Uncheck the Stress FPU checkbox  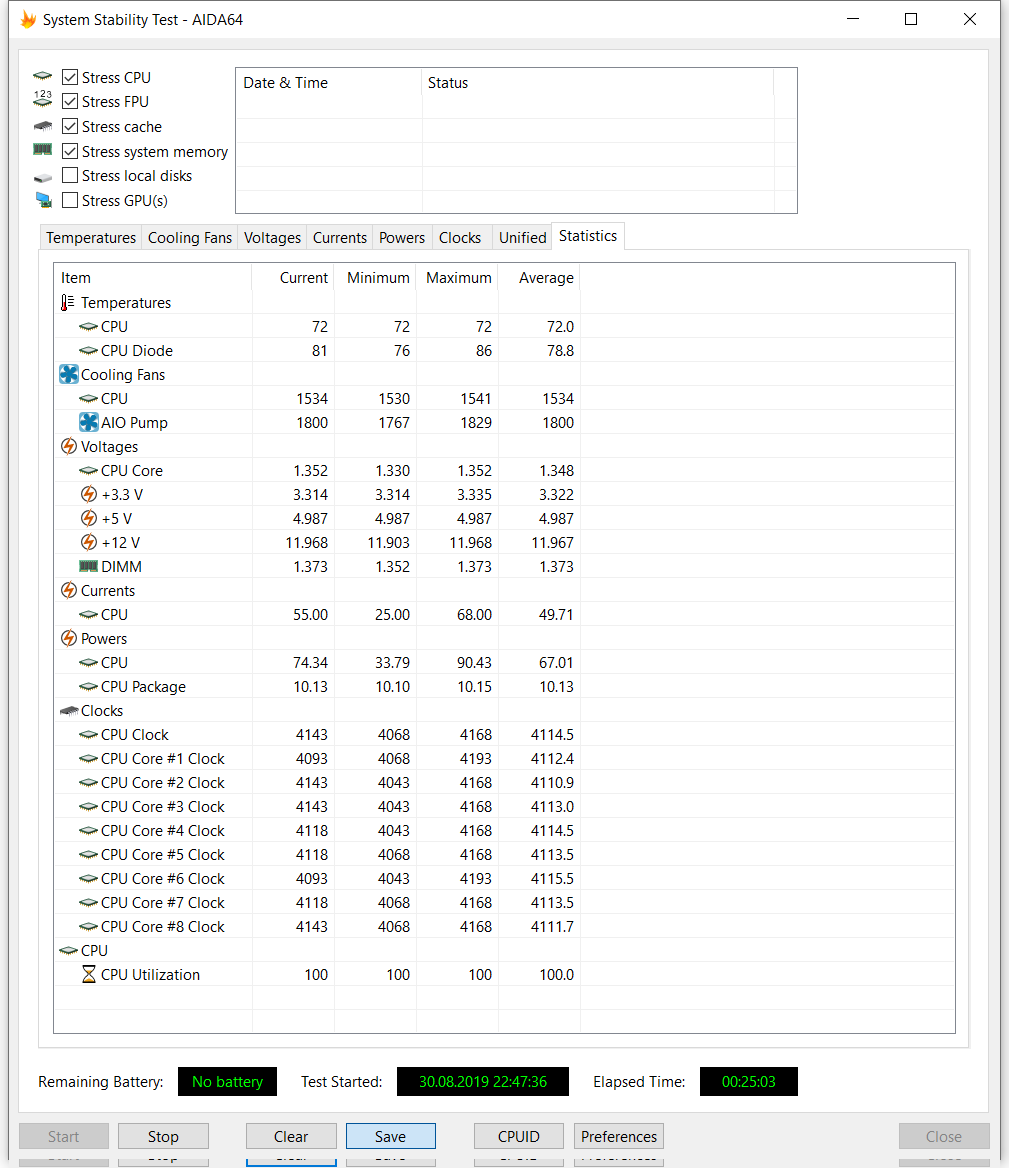pyautogui.click(x=70, y=101)
